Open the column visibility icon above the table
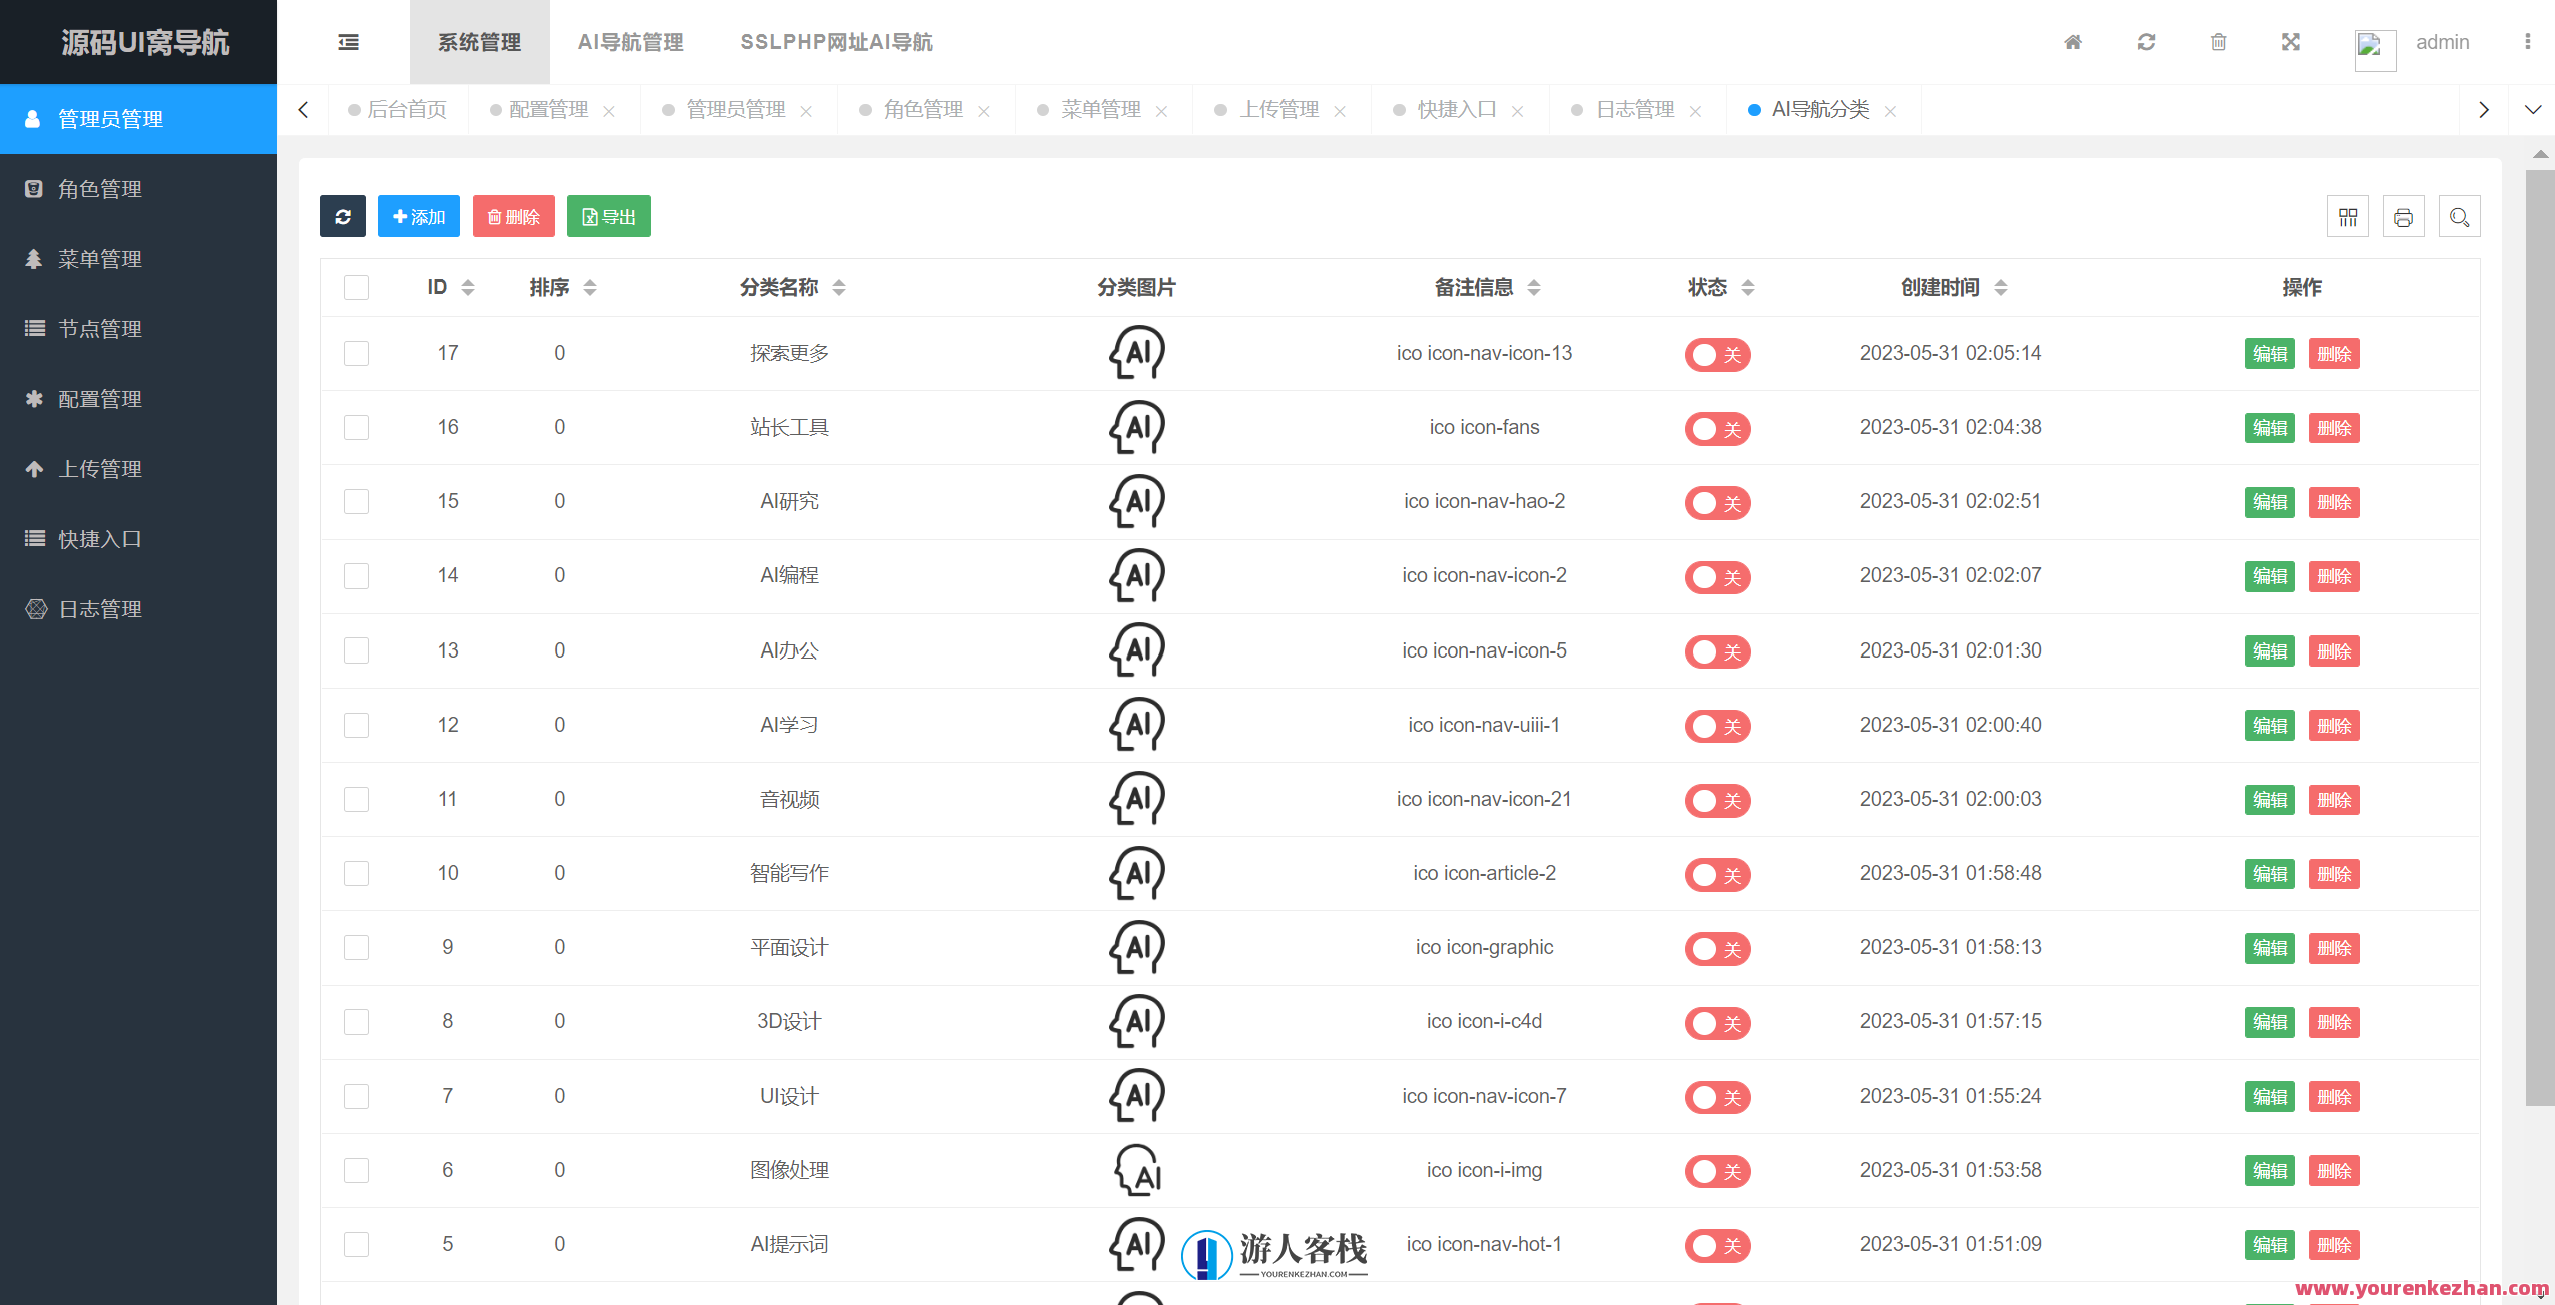This screenshot has width=2555, height=1305. [2349, 216]
